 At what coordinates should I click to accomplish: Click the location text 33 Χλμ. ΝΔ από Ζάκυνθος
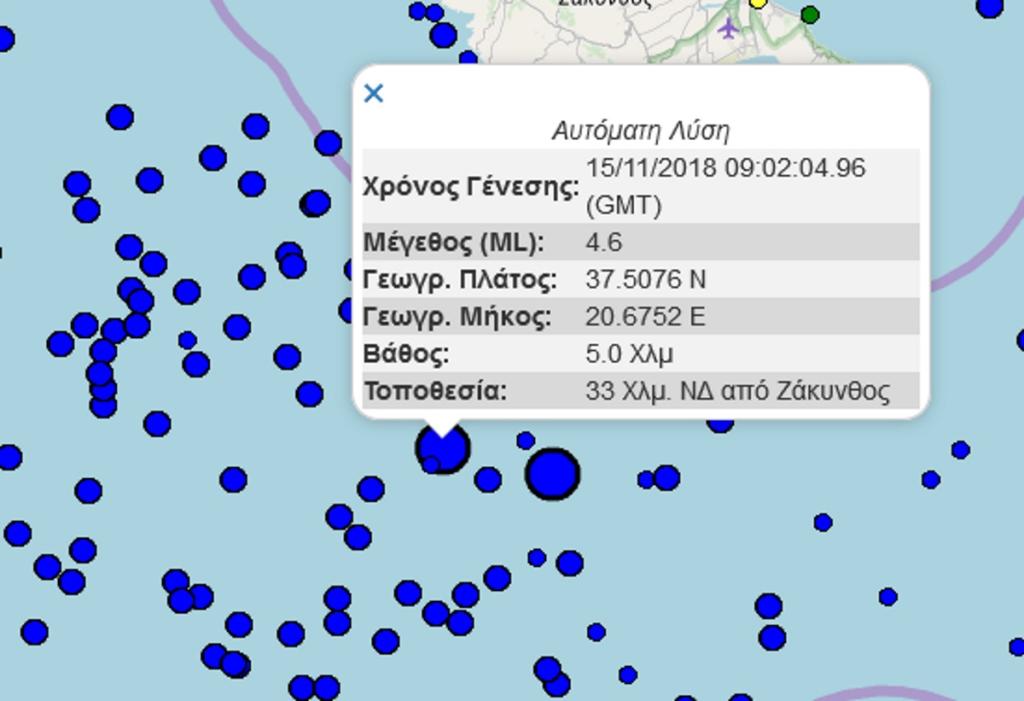coord(737,390)
